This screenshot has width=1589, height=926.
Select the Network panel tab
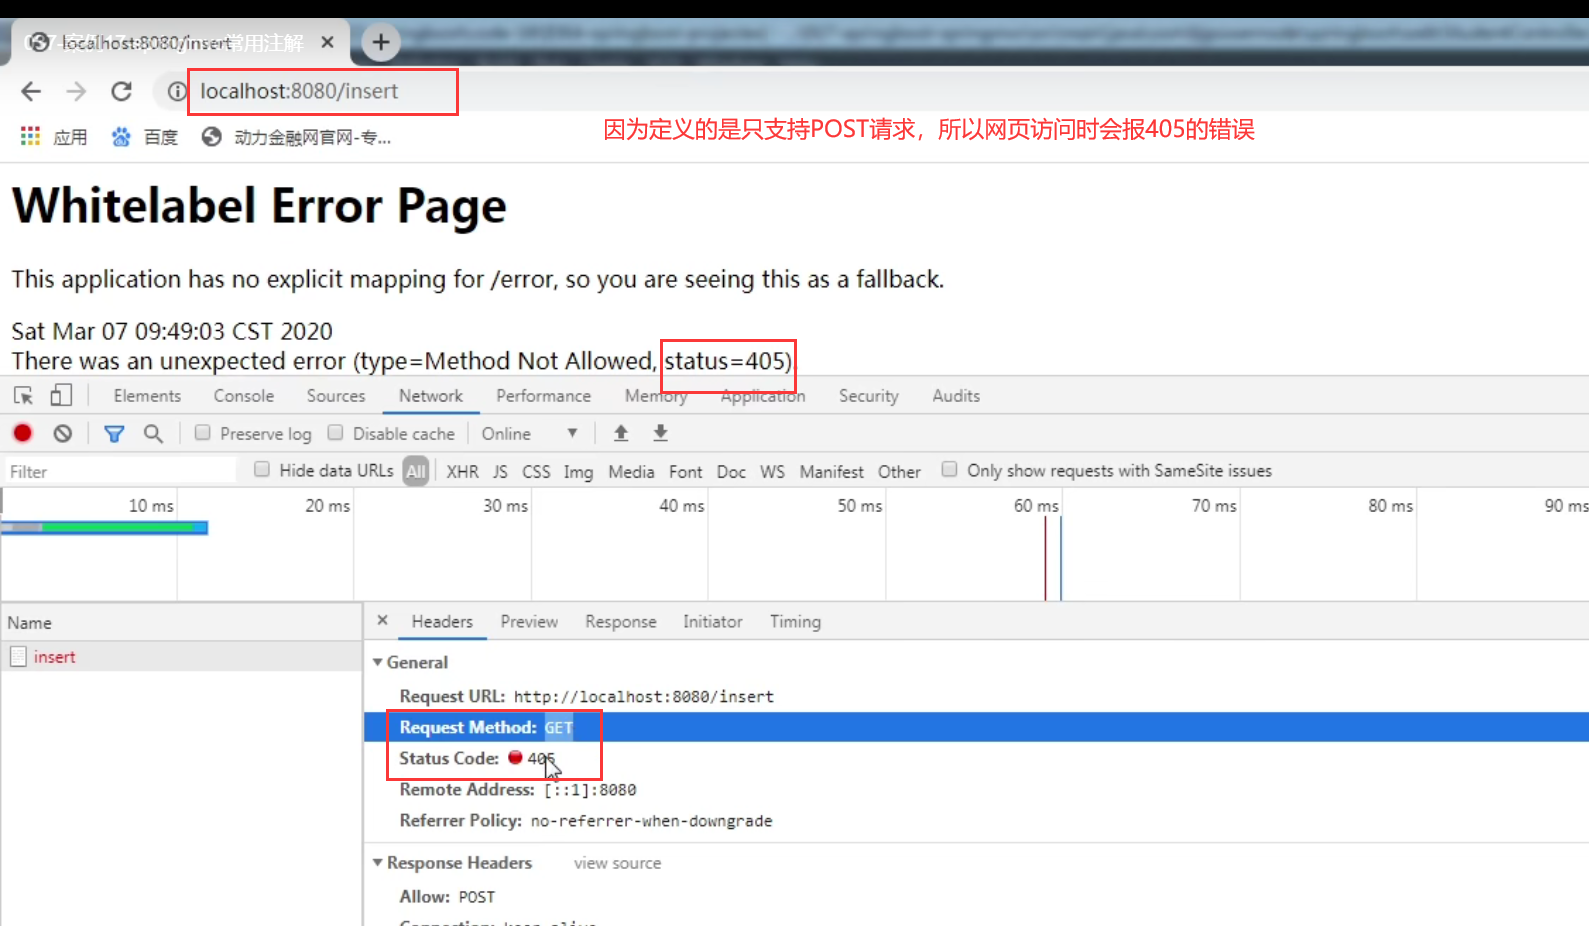coord(431,396)
